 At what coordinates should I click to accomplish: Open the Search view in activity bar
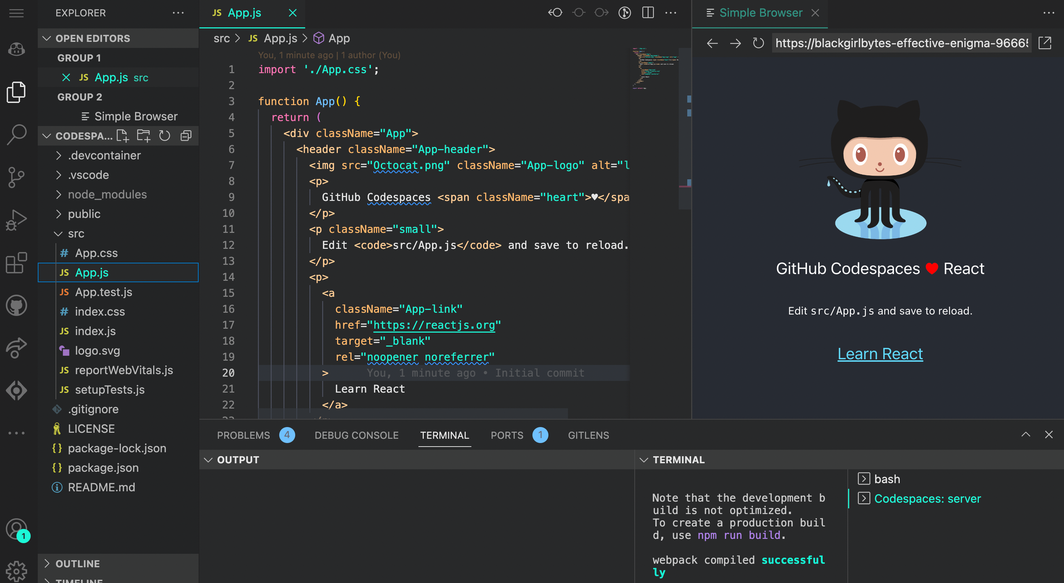[x=16, y=134]
